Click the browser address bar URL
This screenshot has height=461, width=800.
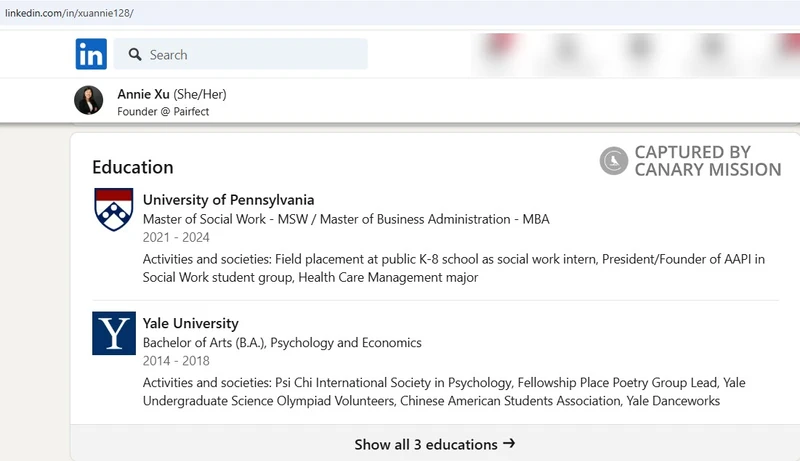(x=69, y=13)
